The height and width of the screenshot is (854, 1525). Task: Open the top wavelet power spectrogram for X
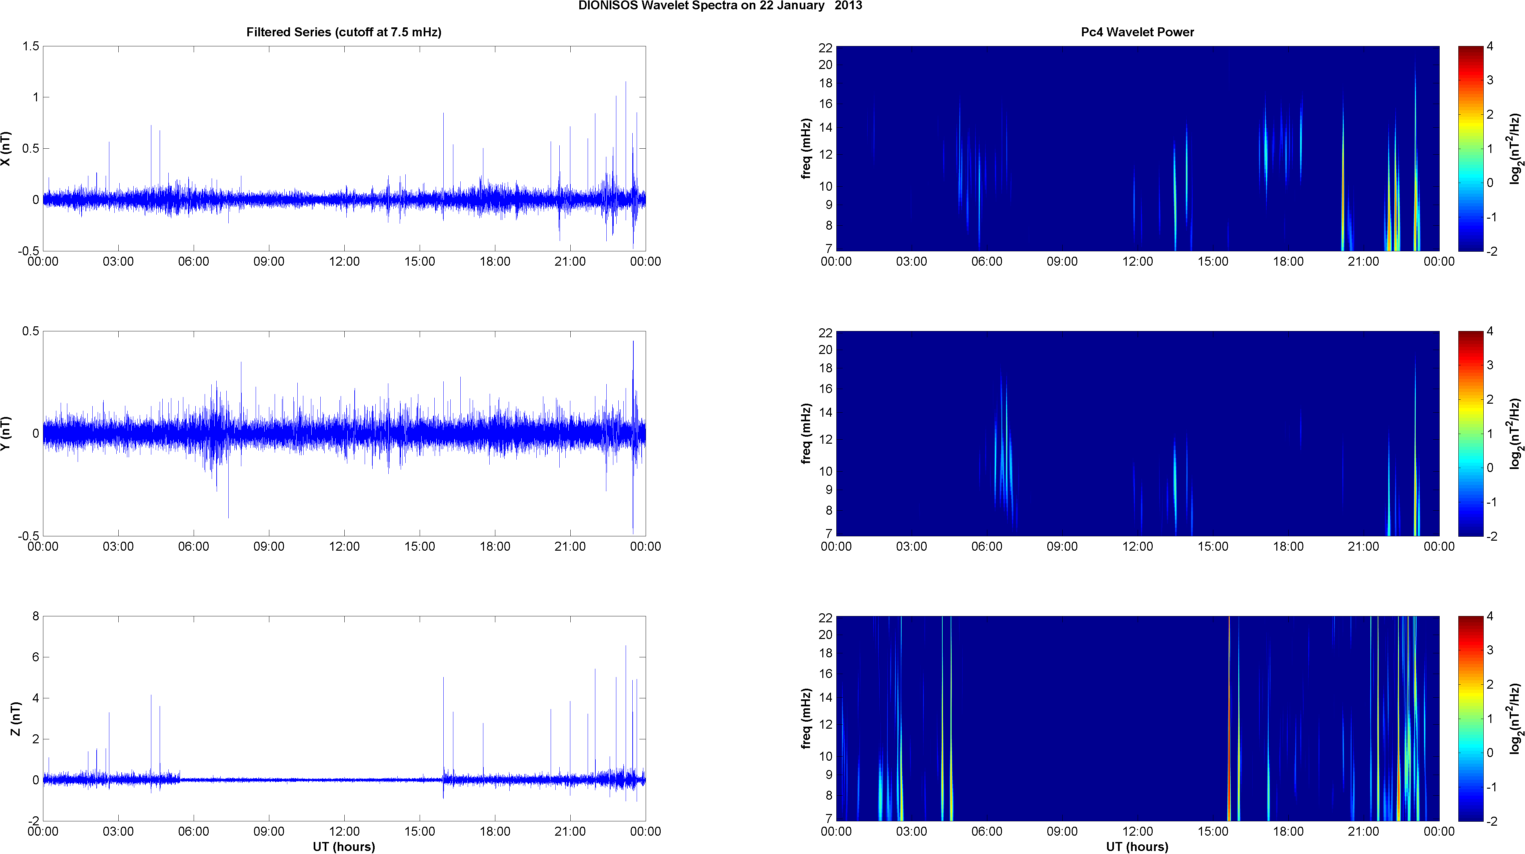click(1137, 149)
